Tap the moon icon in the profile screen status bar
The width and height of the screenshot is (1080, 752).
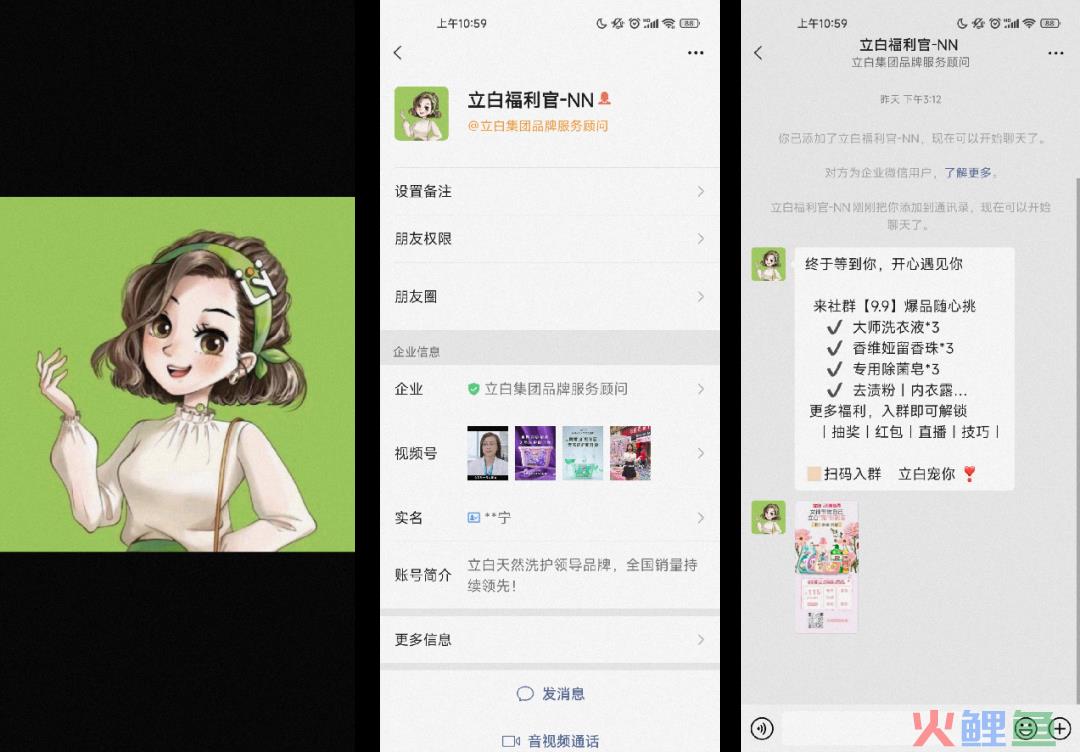pyautogui.click(x=601, y=23)
